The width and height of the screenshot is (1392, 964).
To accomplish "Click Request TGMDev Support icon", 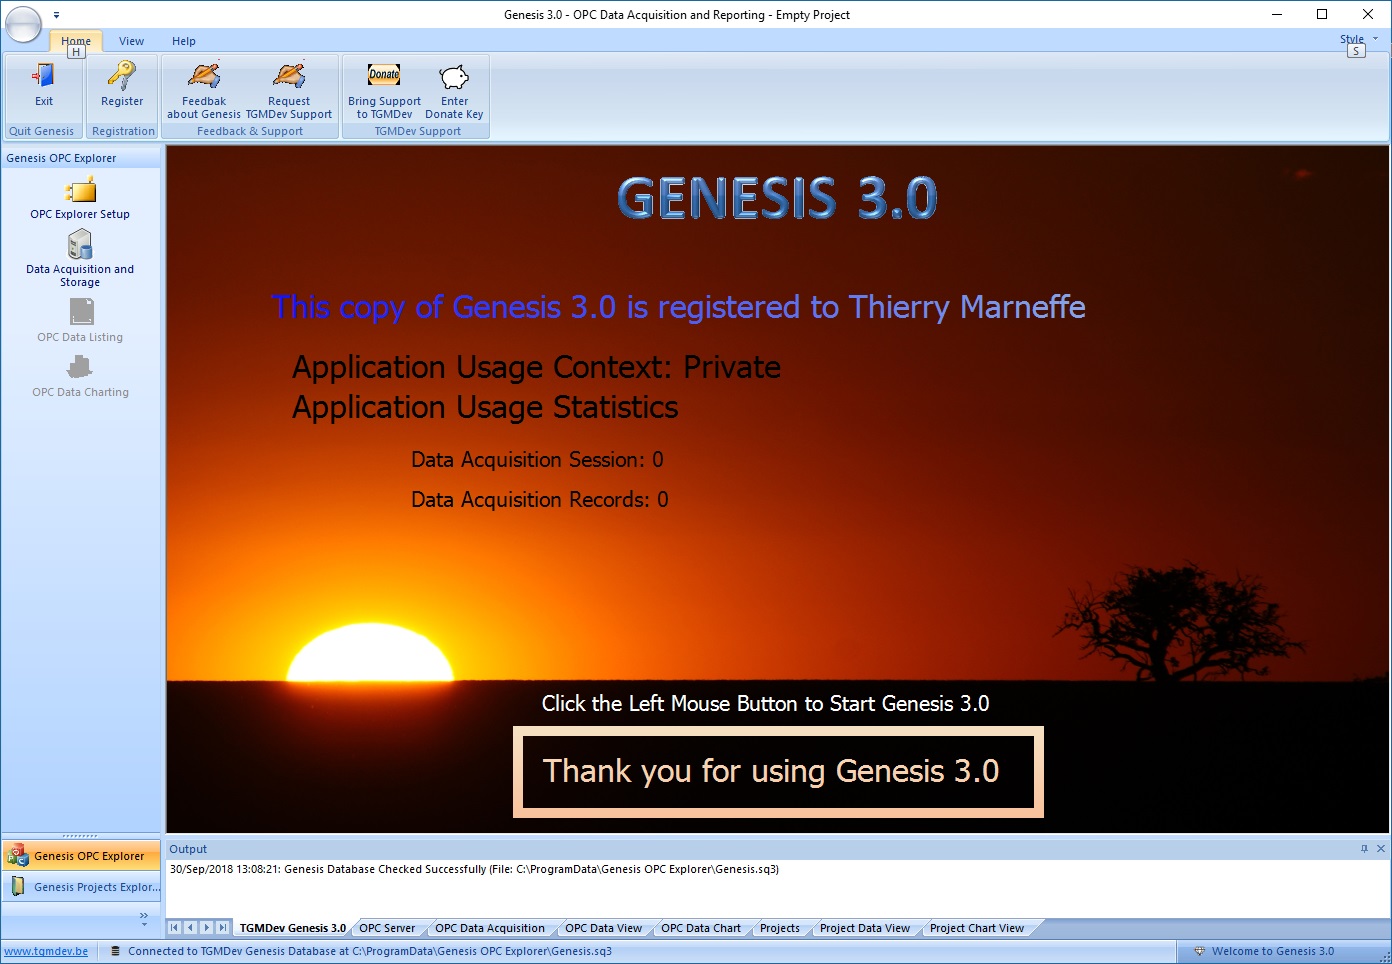I will tap(289, 76).
